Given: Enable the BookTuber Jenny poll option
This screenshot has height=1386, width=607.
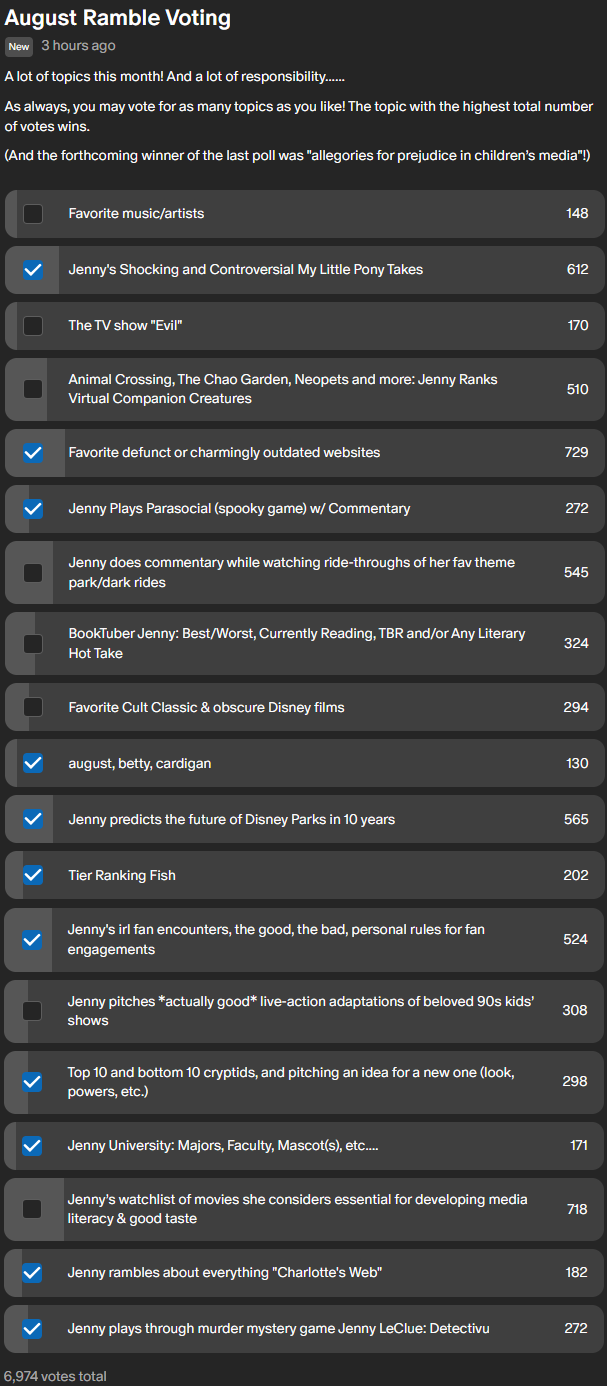Looking at the screenshot, I should 33,644.
